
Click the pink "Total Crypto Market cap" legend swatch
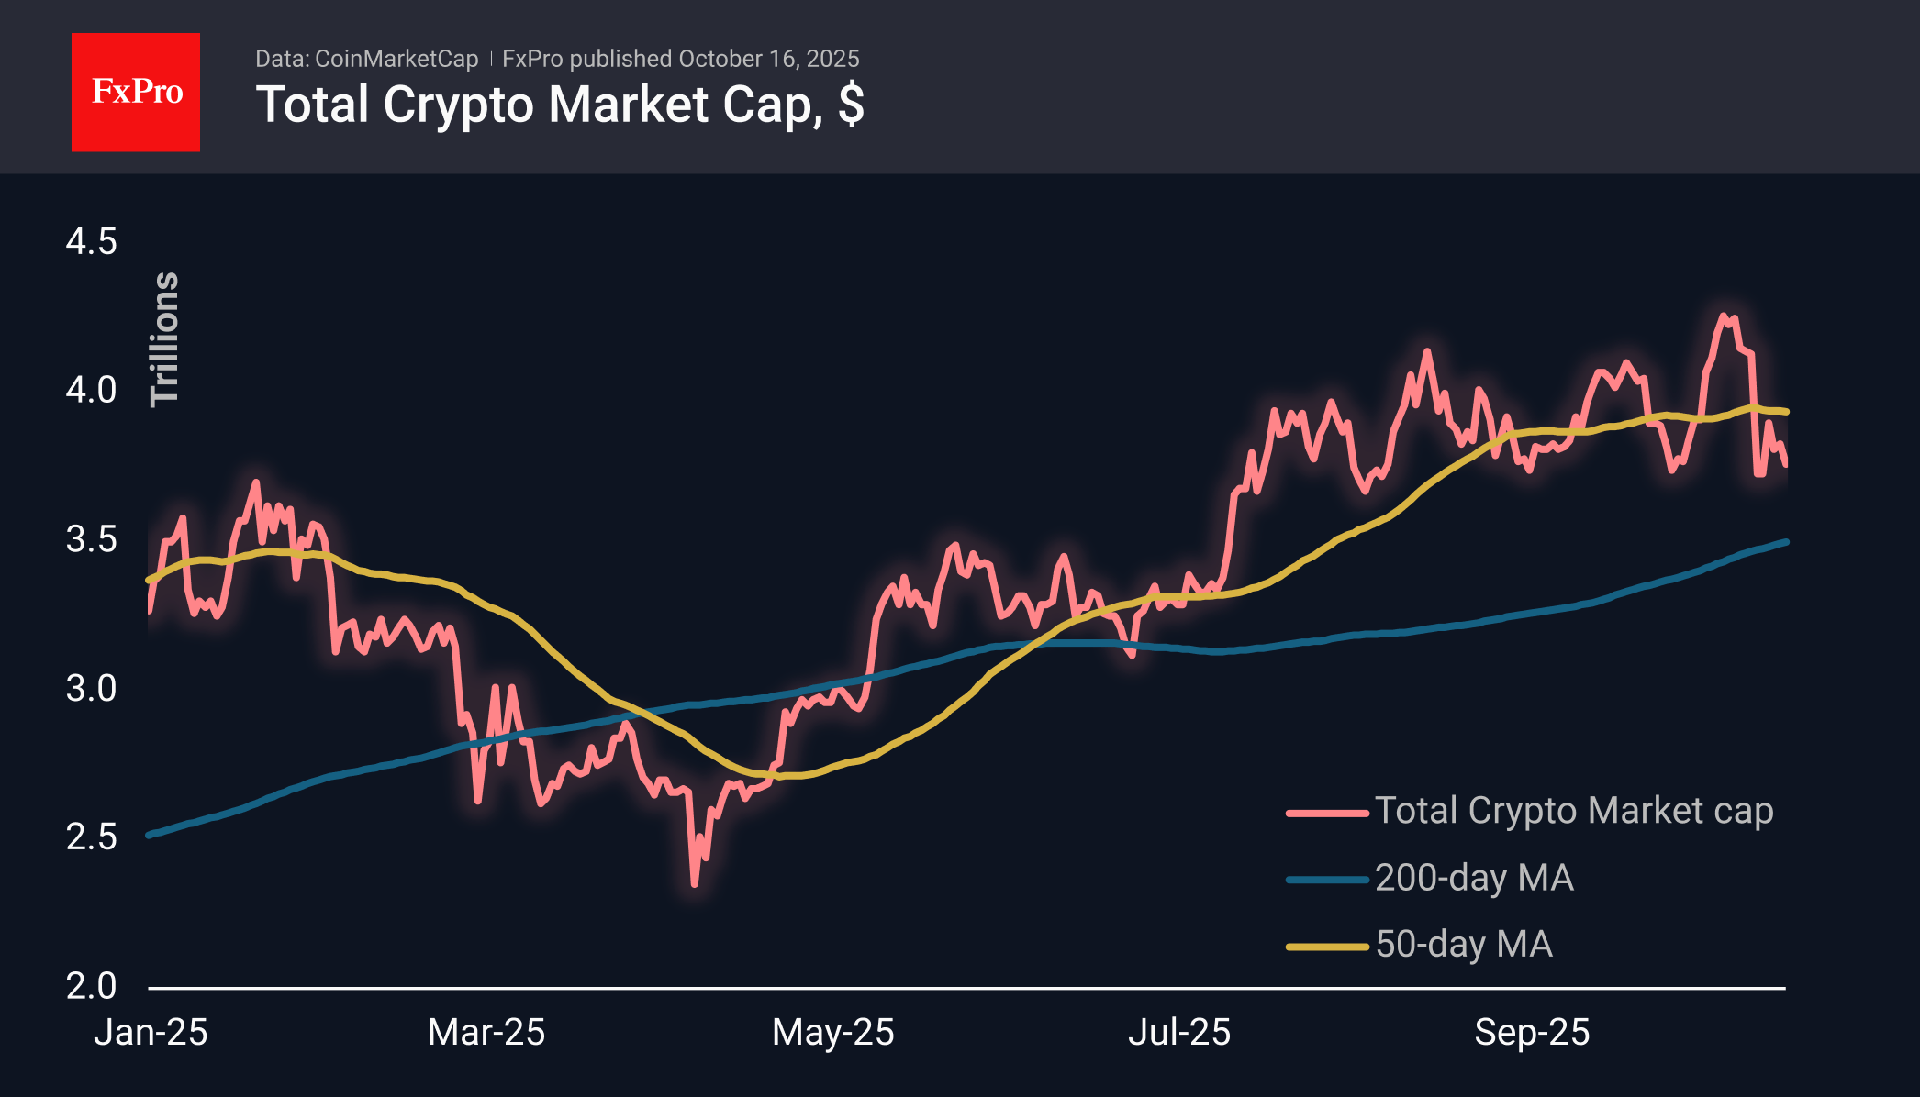tap(1326, 813)
